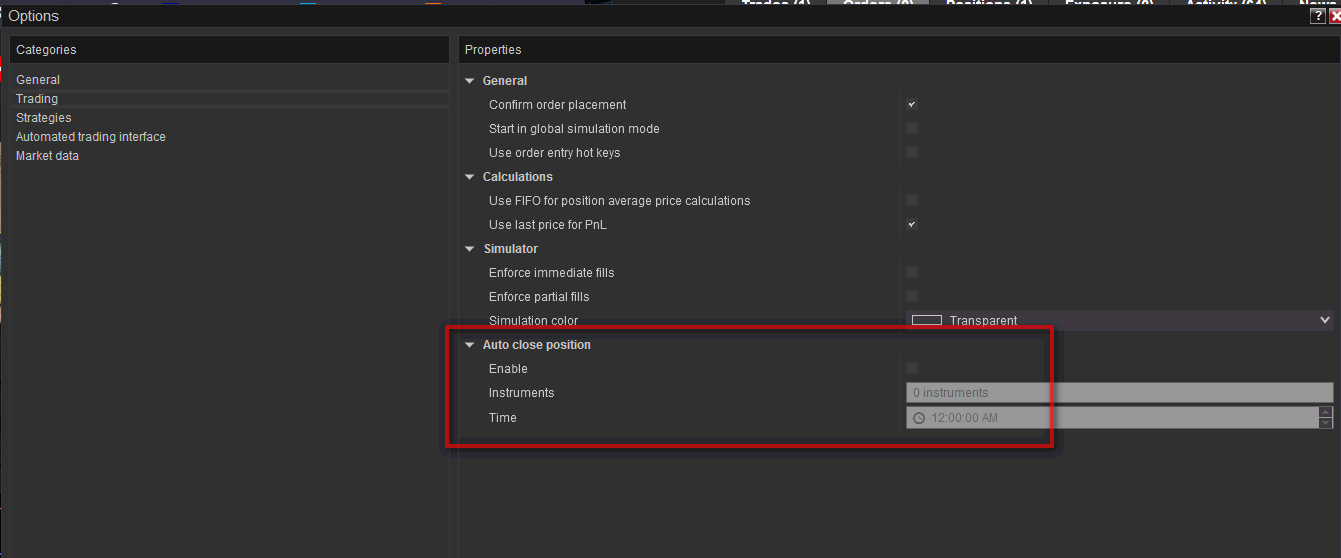Enable FIFO position average price checkbox

912,200
